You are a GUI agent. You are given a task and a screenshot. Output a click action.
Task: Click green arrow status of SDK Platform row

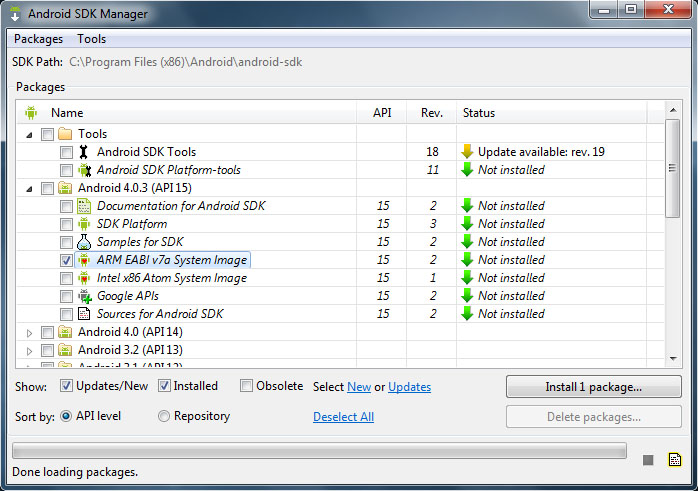[x=467, y=223]
